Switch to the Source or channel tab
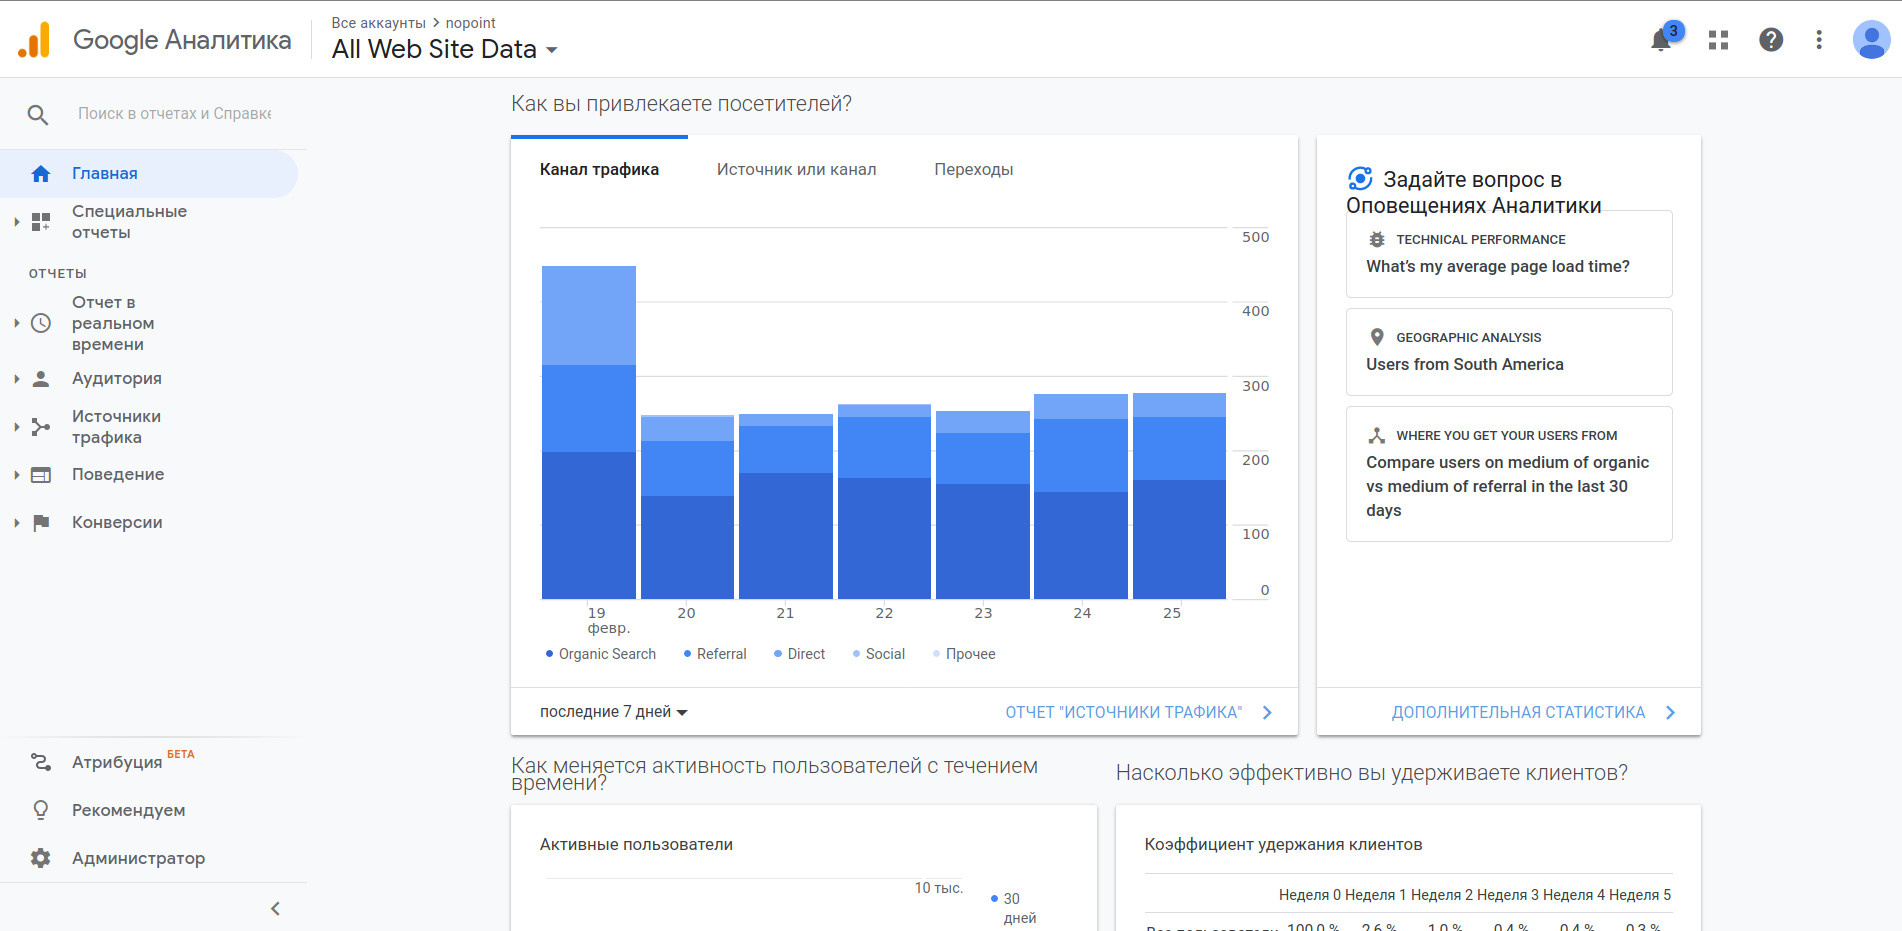This screenshot has width=1902, height=931. [x=796, y=170]
